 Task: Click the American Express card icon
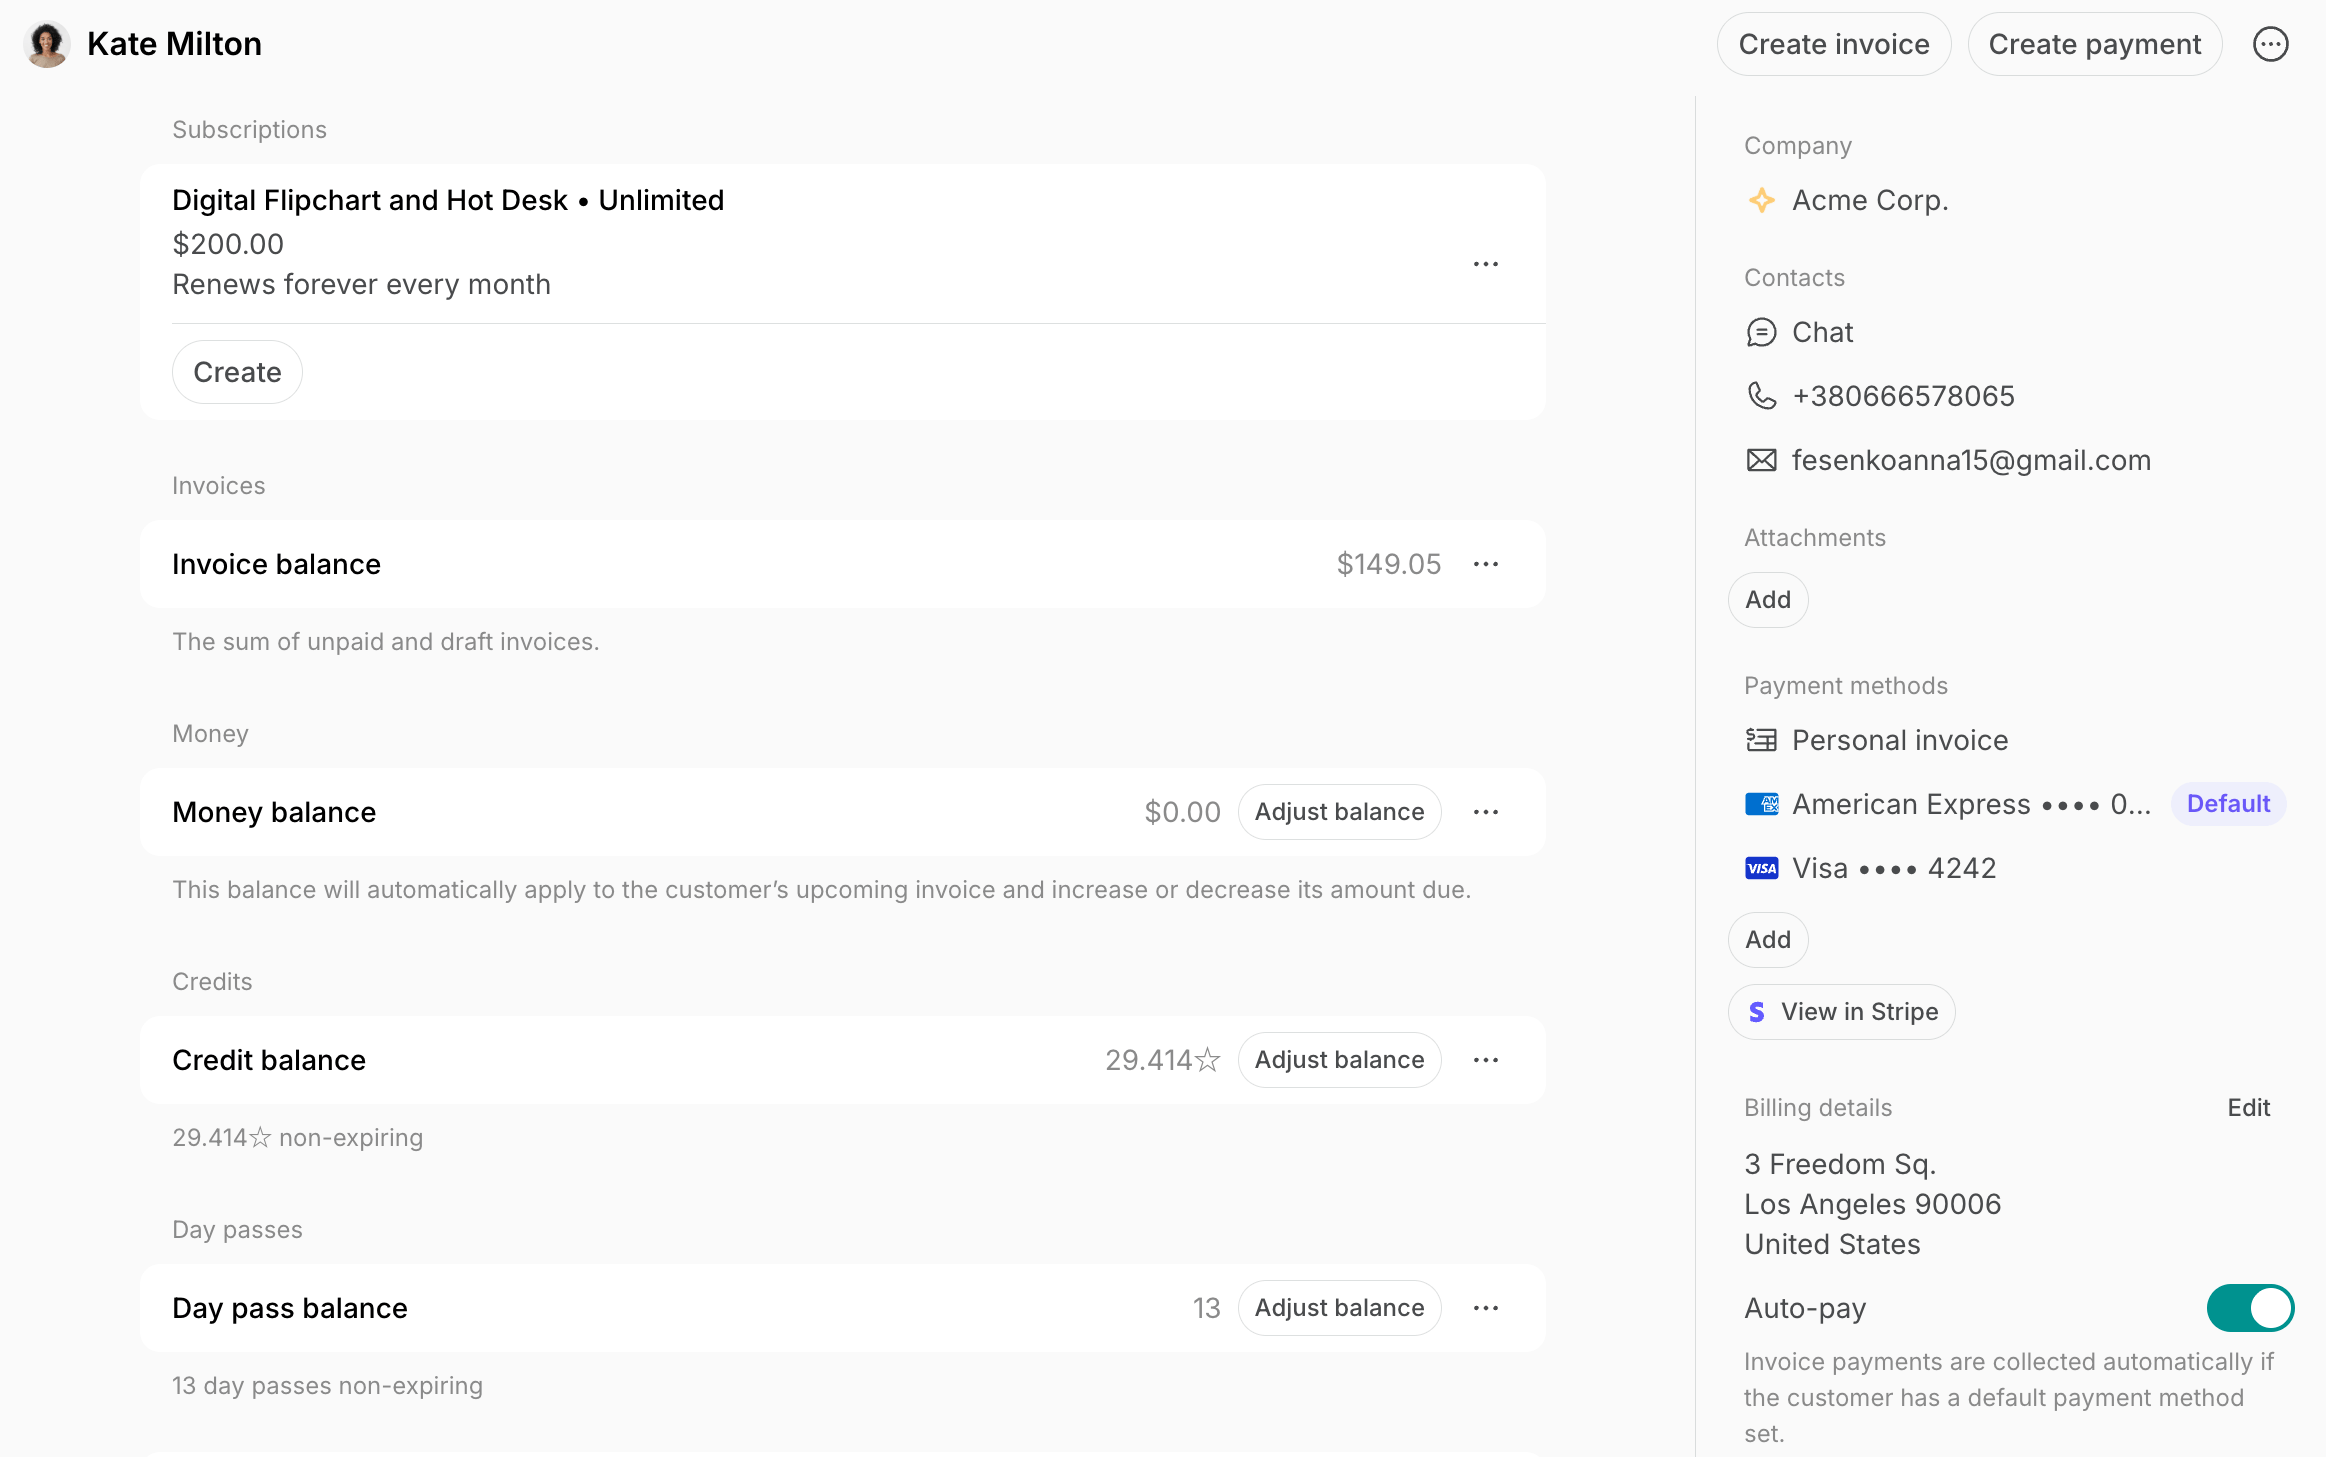click(1761, 804)
